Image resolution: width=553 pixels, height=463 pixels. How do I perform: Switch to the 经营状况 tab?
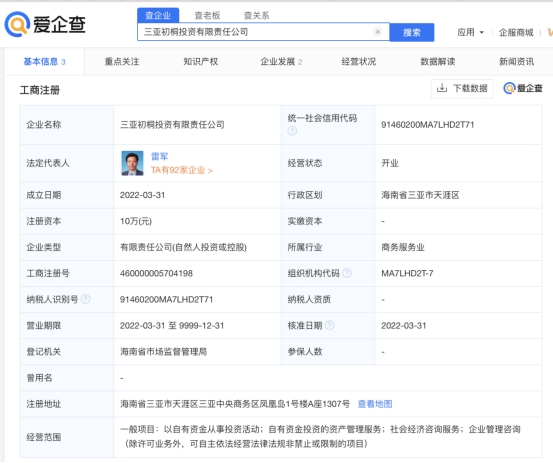pyautogui.click(x=359, y=62)
